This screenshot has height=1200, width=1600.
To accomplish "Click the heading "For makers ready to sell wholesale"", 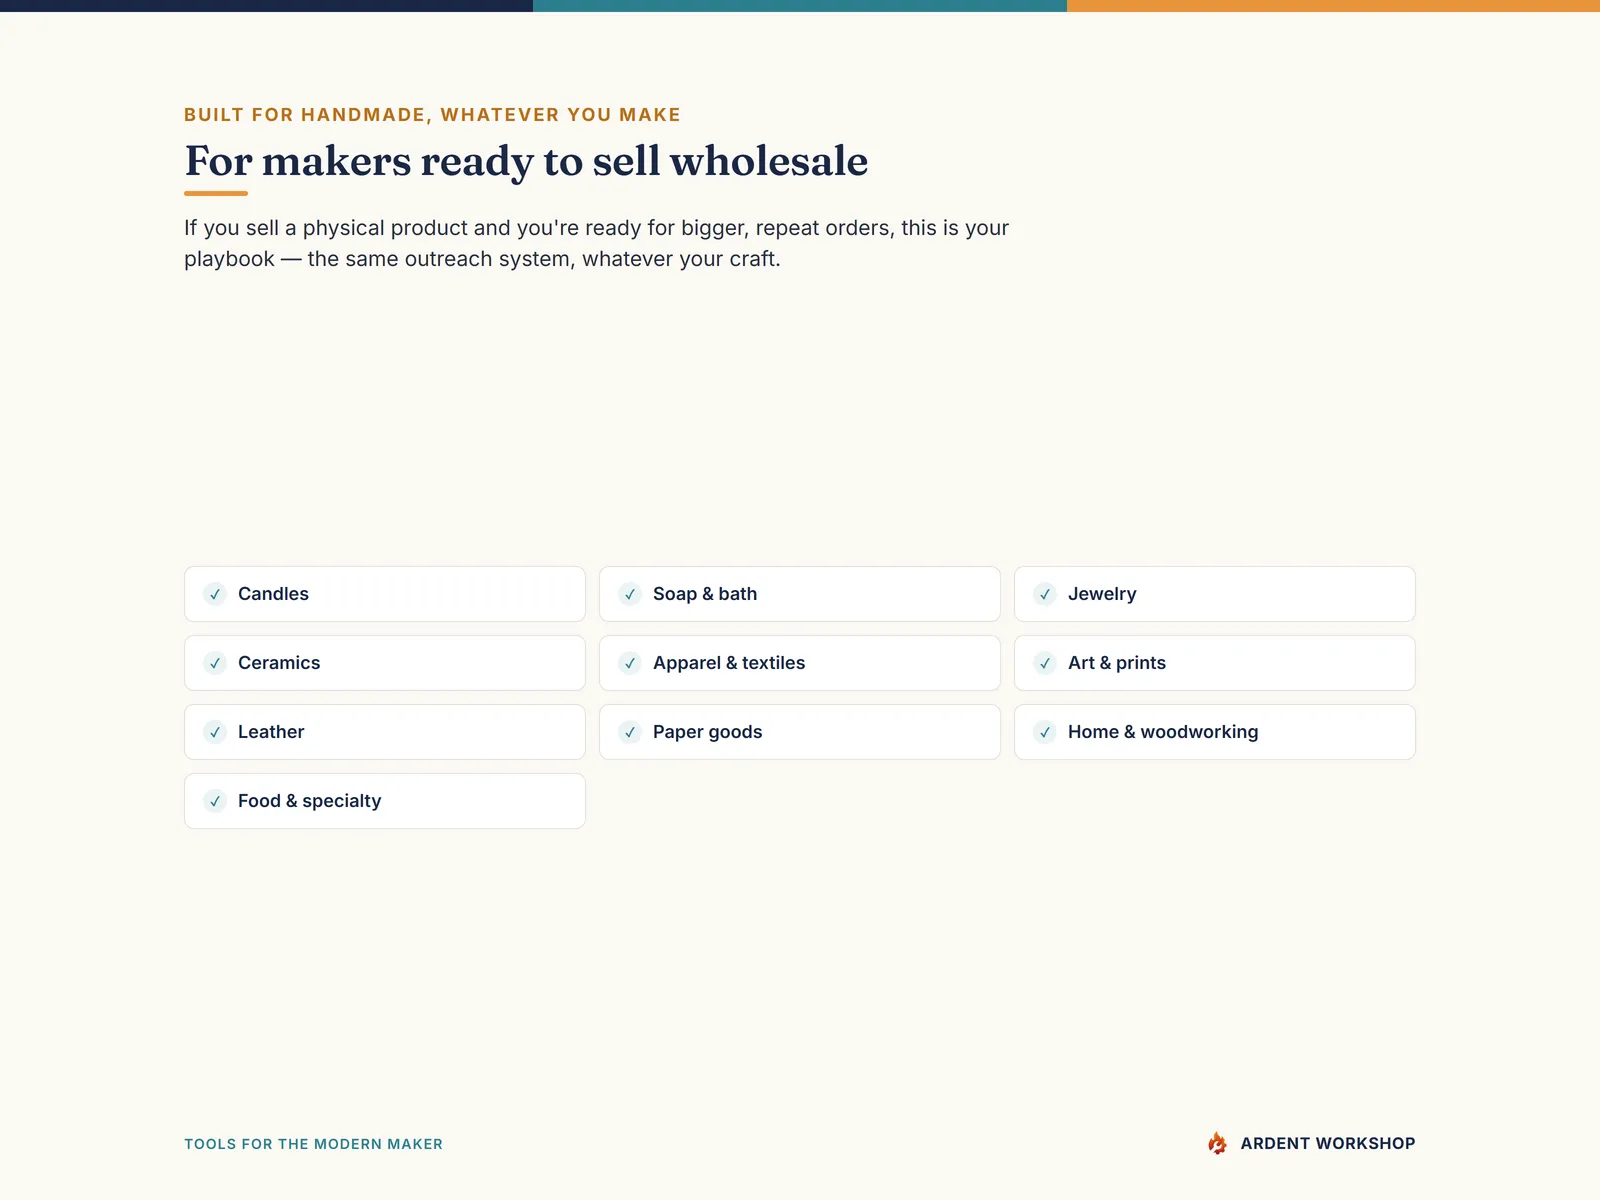I will [x=526, y=161].
